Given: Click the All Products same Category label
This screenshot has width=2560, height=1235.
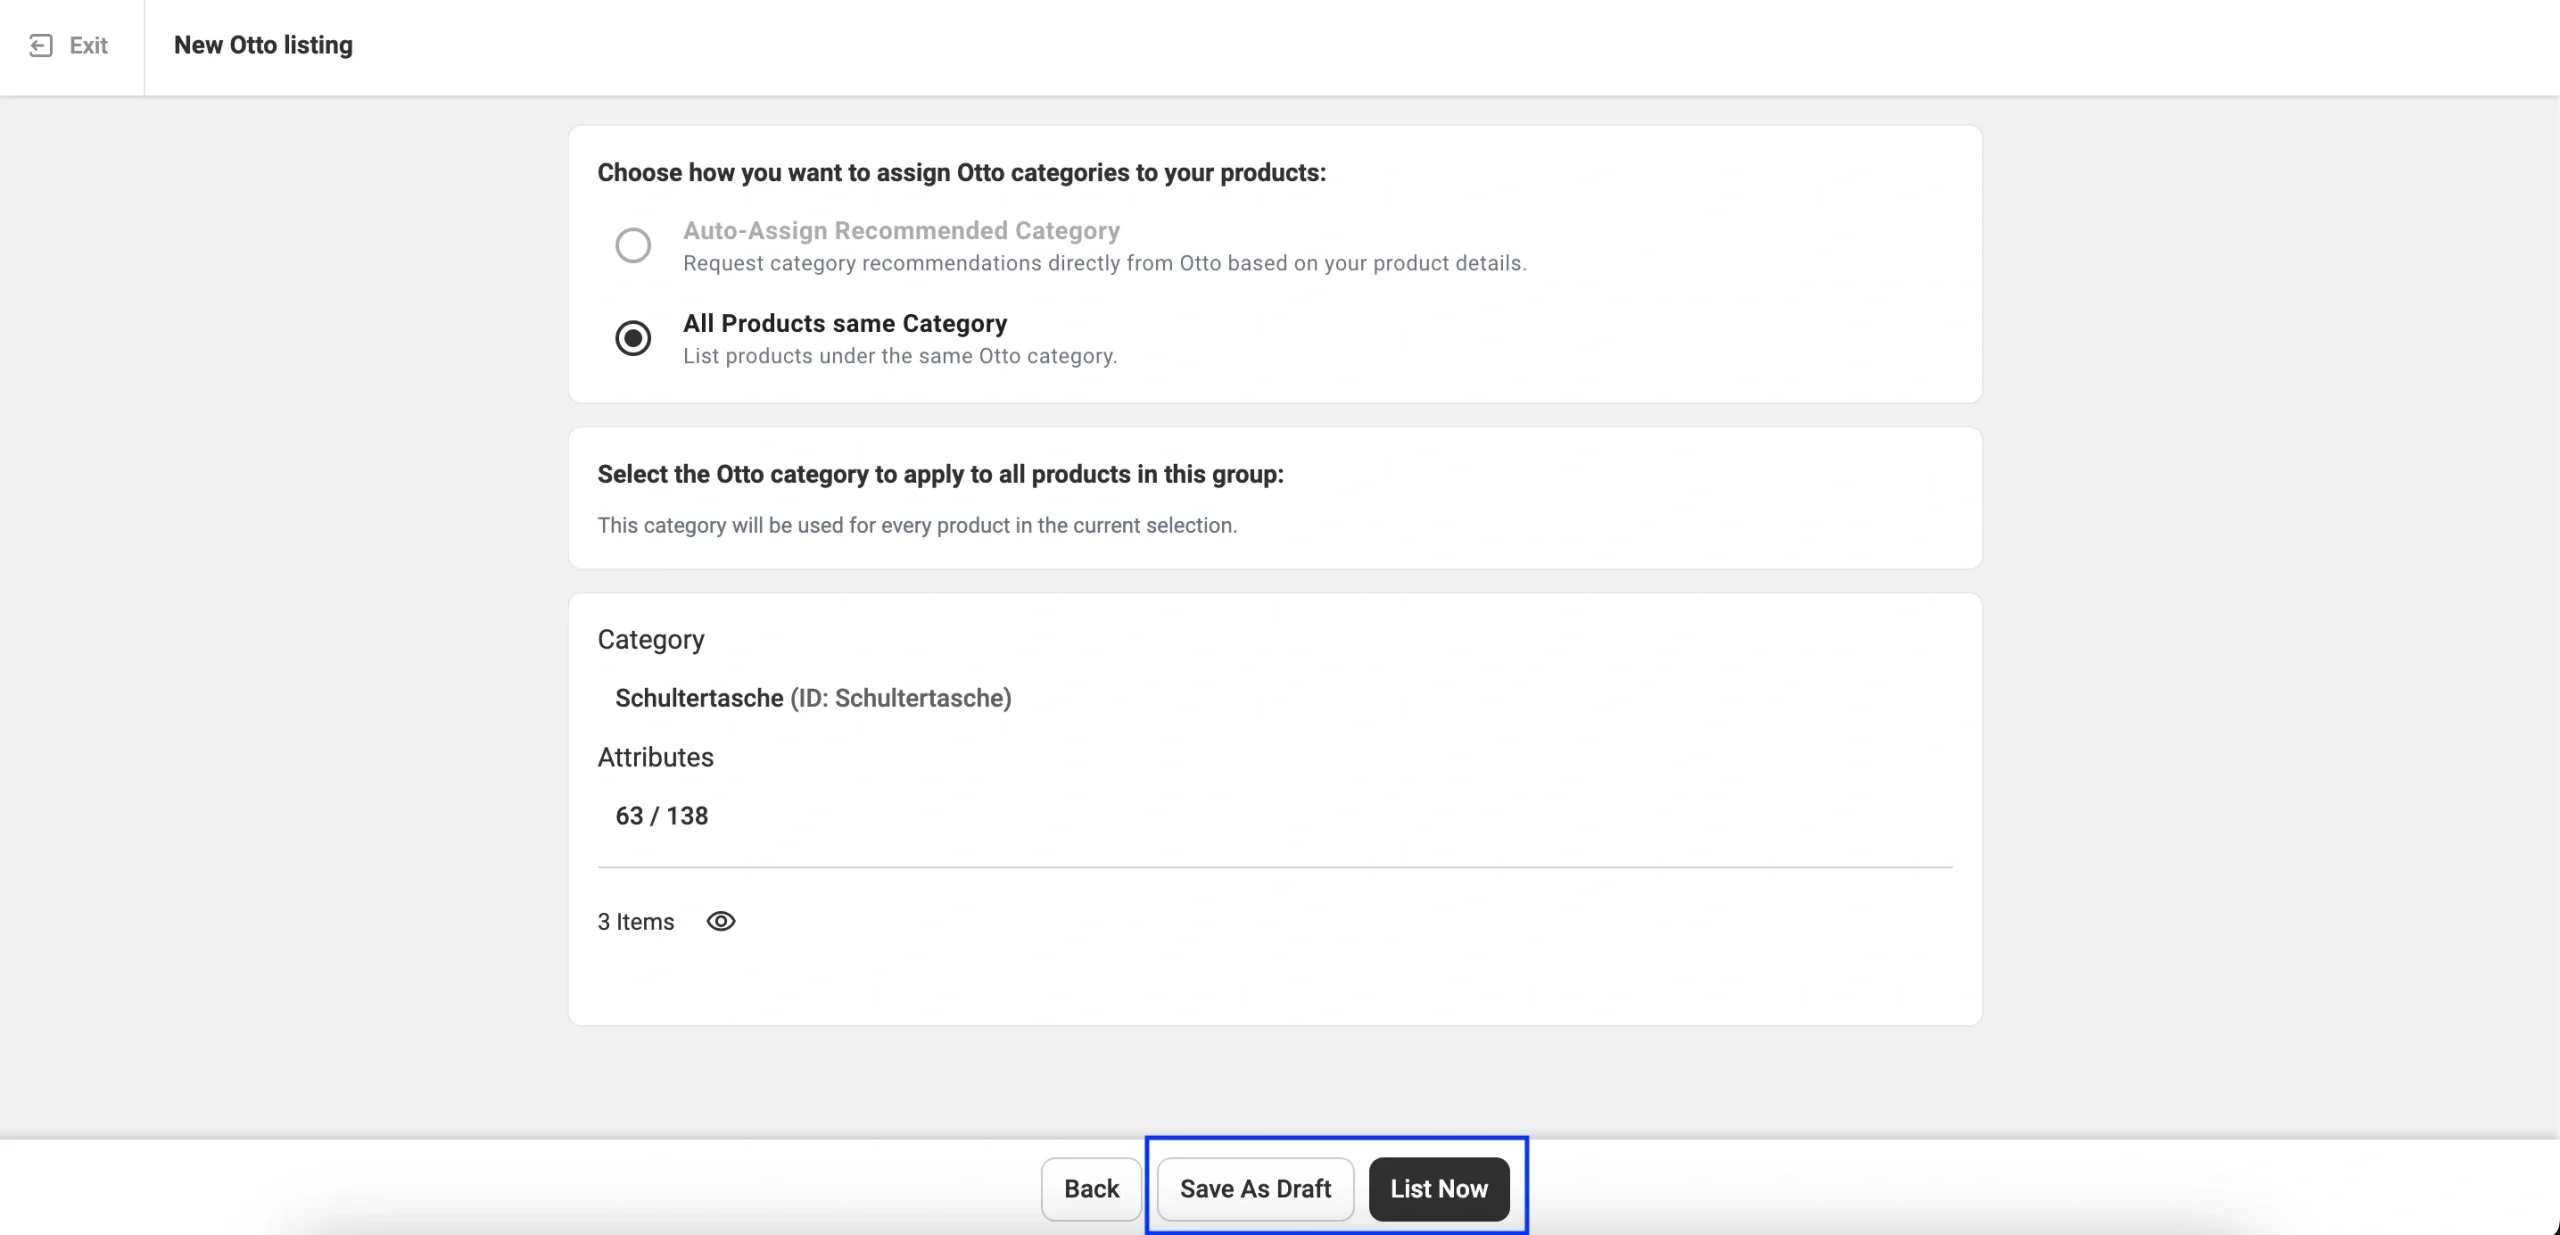Looking at the screenshot, I should 844,324.
